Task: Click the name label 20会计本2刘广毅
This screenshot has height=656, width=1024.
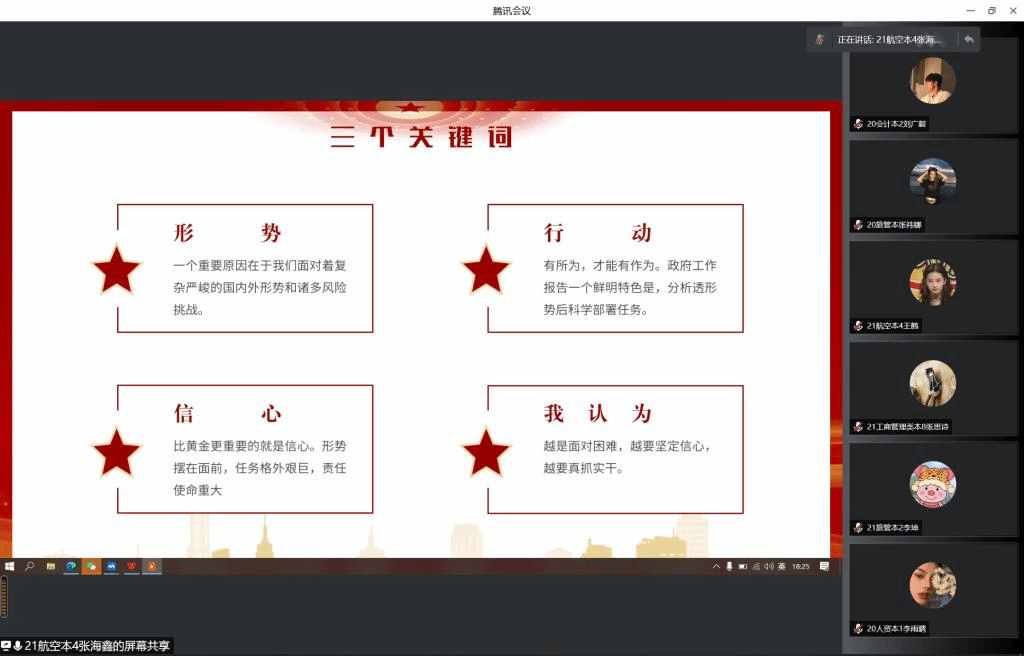Action: pos(896,124)
